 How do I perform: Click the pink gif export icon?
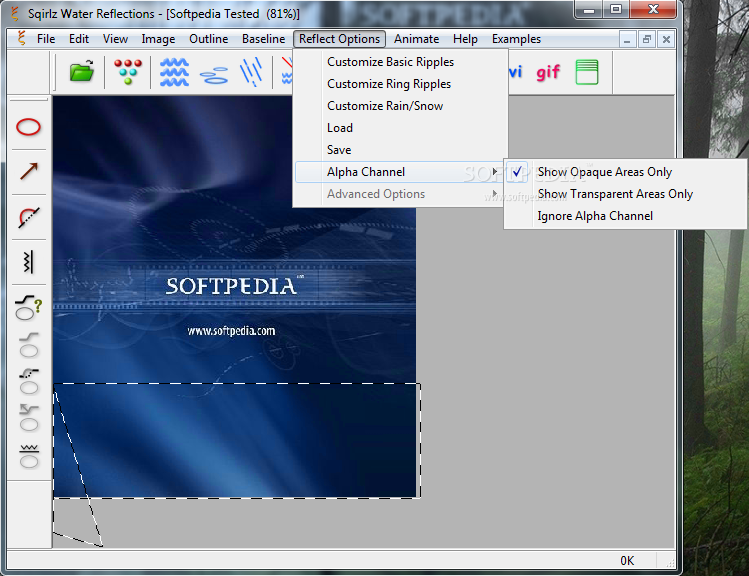tap(548, 73)
